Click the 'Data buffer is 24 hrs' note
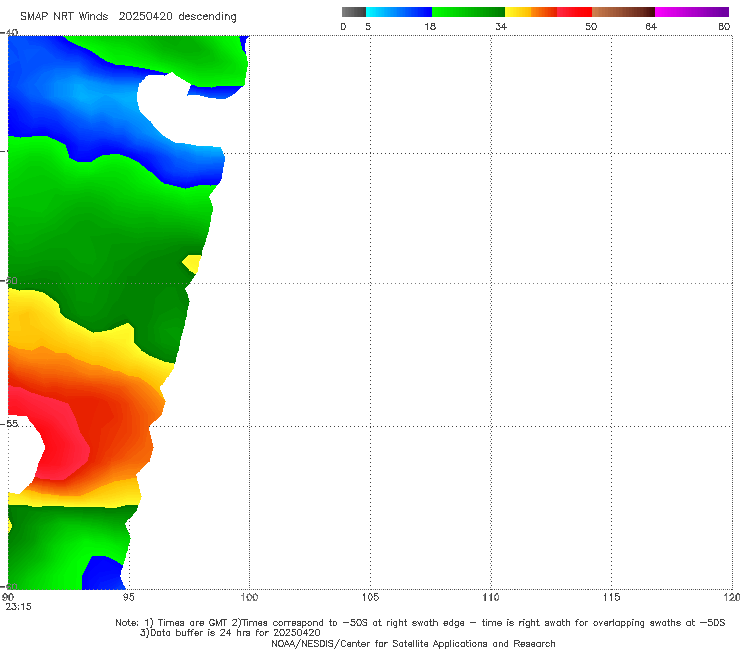Screen dimensions: 740x650 tap(230, 633)
